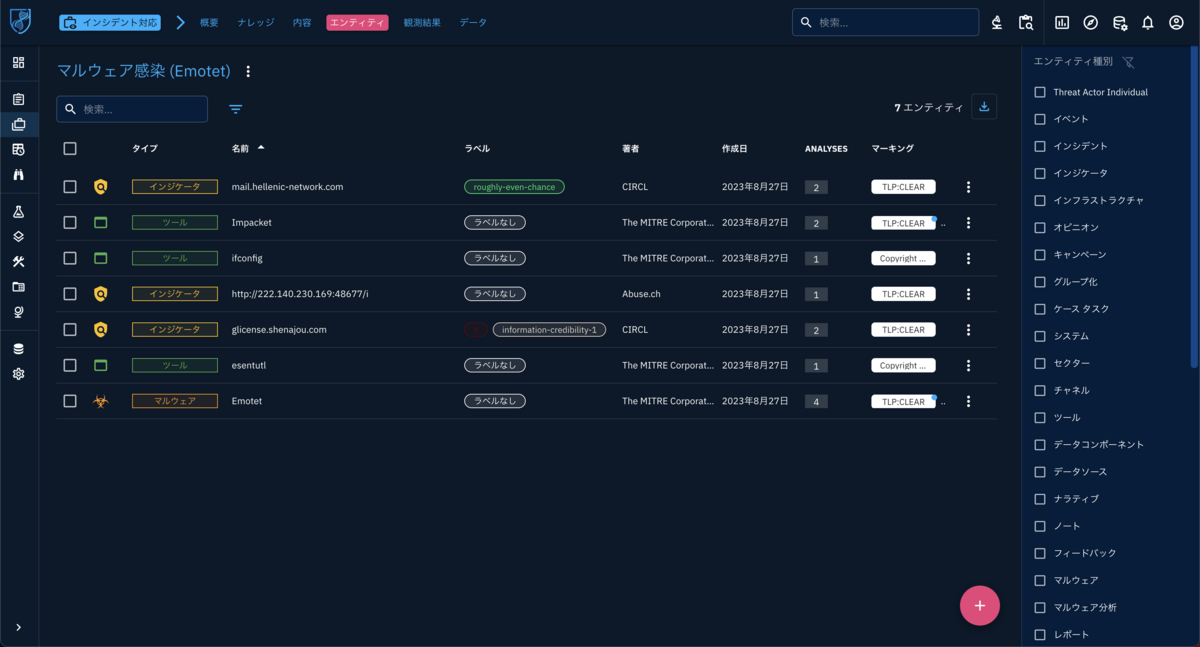Open investigations compass icon
The image size is (1200, 647).
coord(1091,22)
